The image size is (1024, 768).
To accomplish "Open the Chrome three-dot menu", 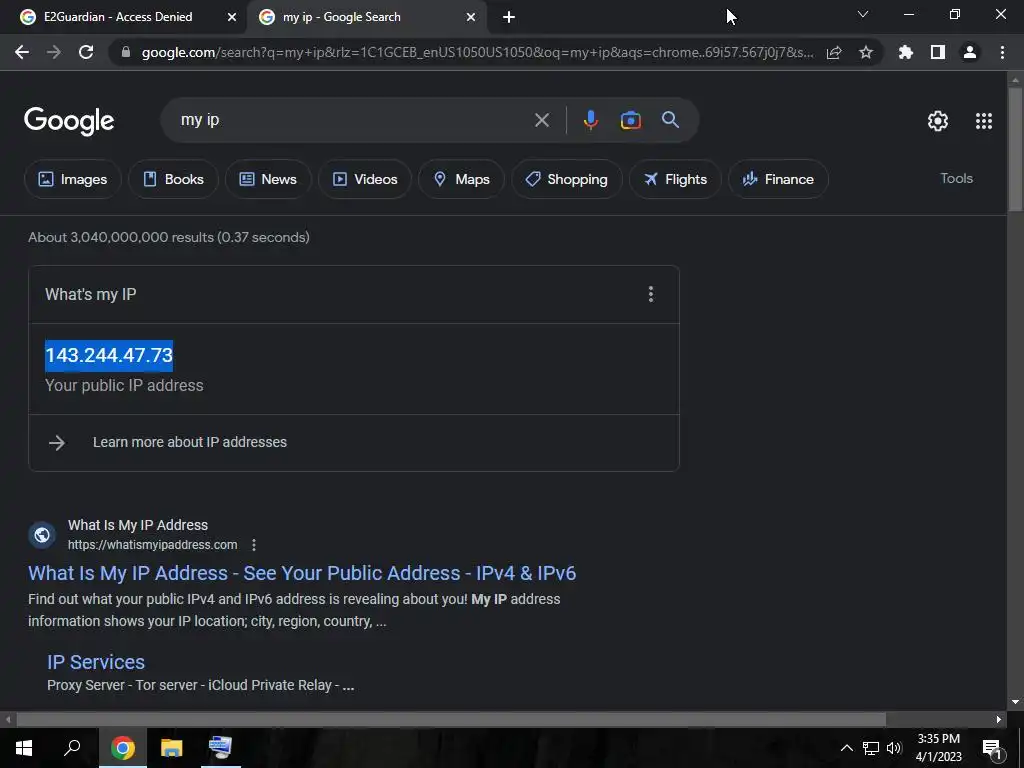I will pyautogui.click(x=1002, y=52).
